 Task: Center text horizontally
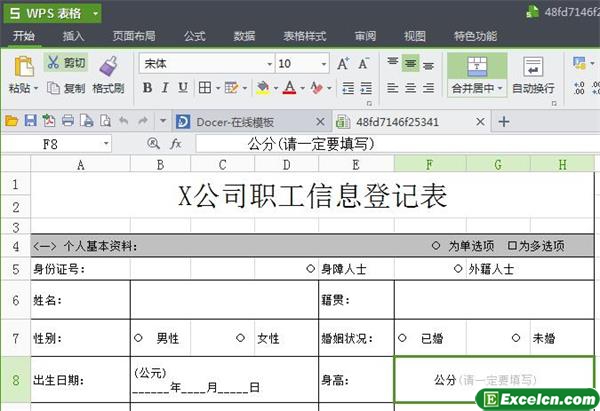[411, 88]
